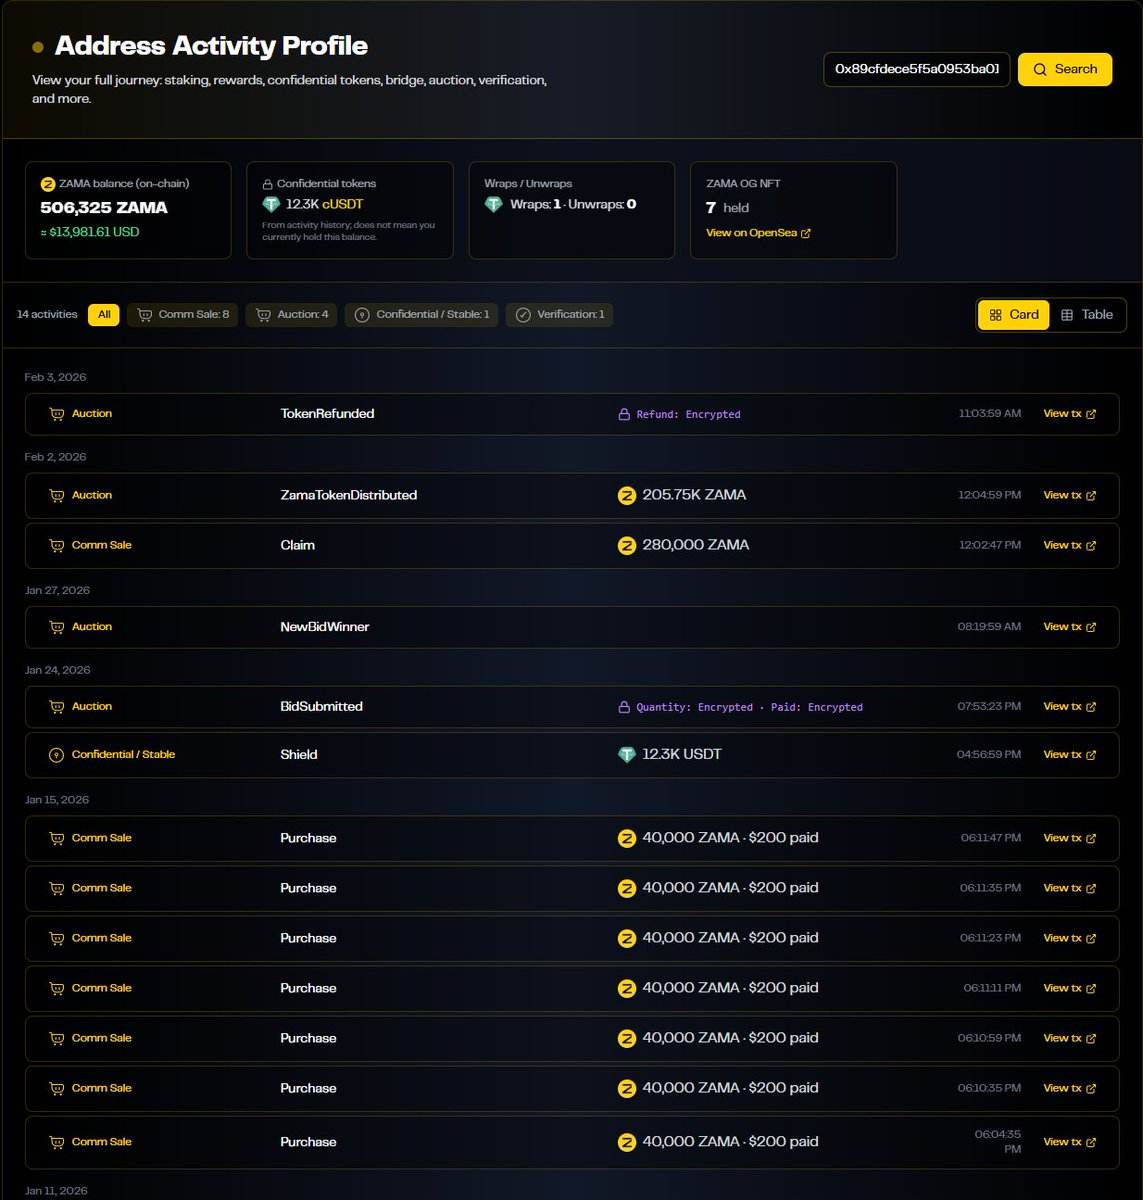
Task: Filter by Verification: 1
Action: (559, 314)
